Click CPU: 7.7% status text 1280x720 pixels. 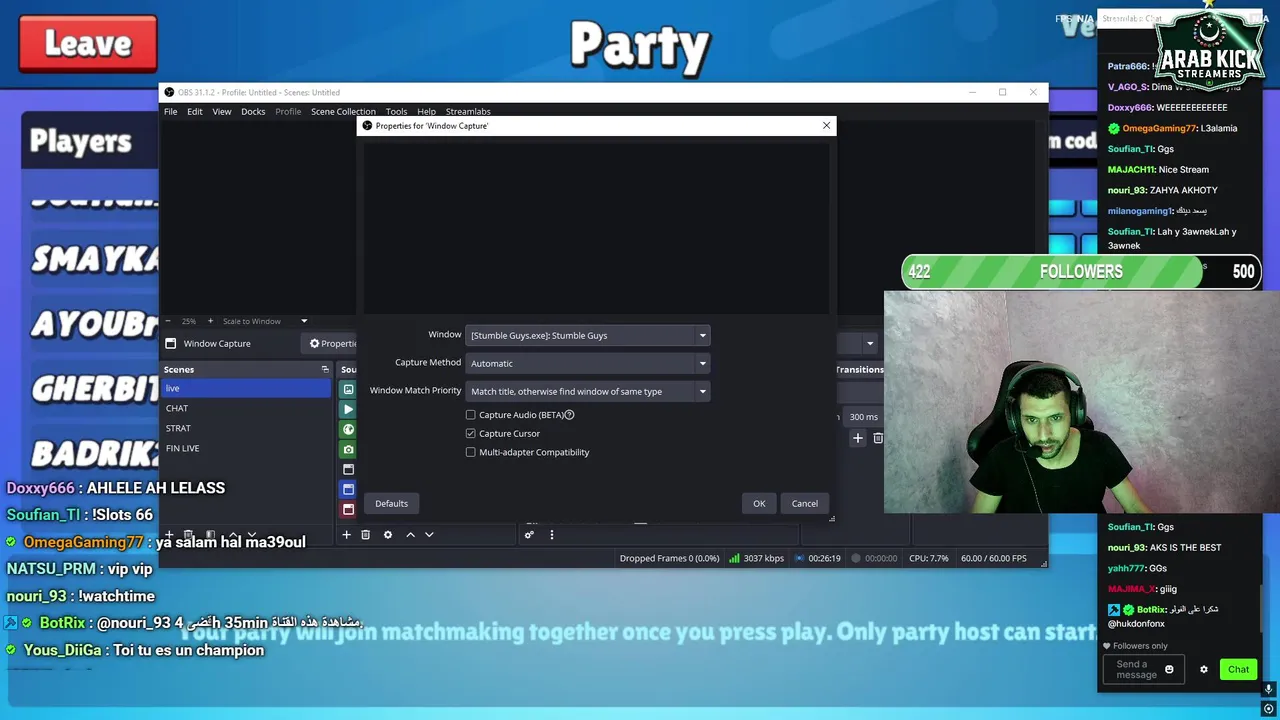click(928, 559)
